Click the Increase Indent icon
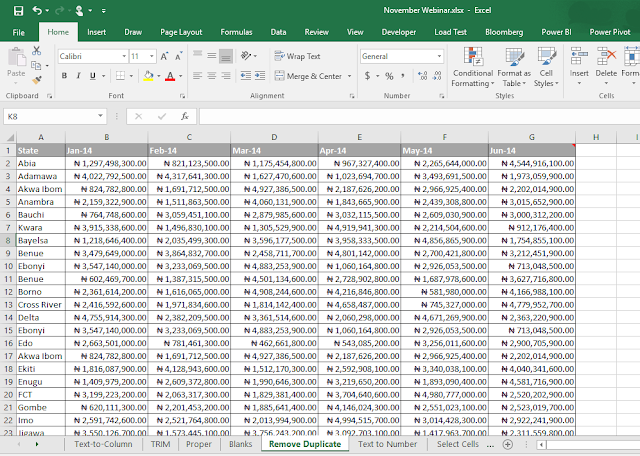 coord(260,76)
